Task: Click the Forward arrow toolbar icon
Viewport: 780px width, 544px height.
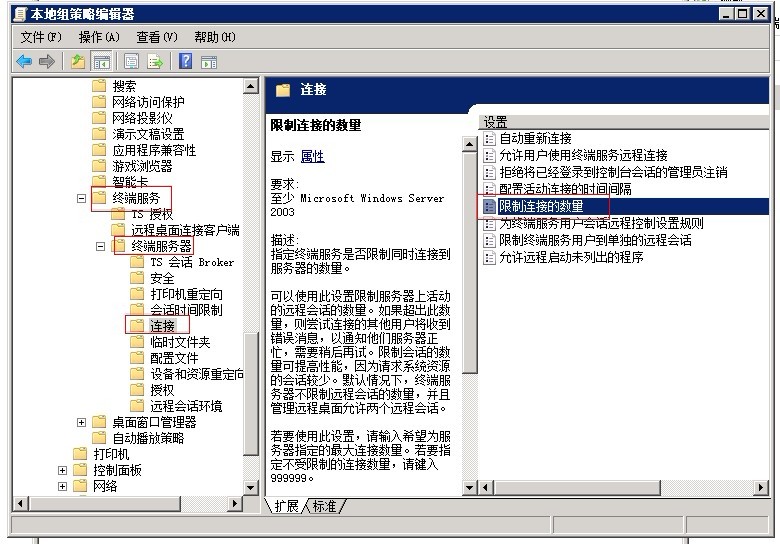Action: click(47, 62)
